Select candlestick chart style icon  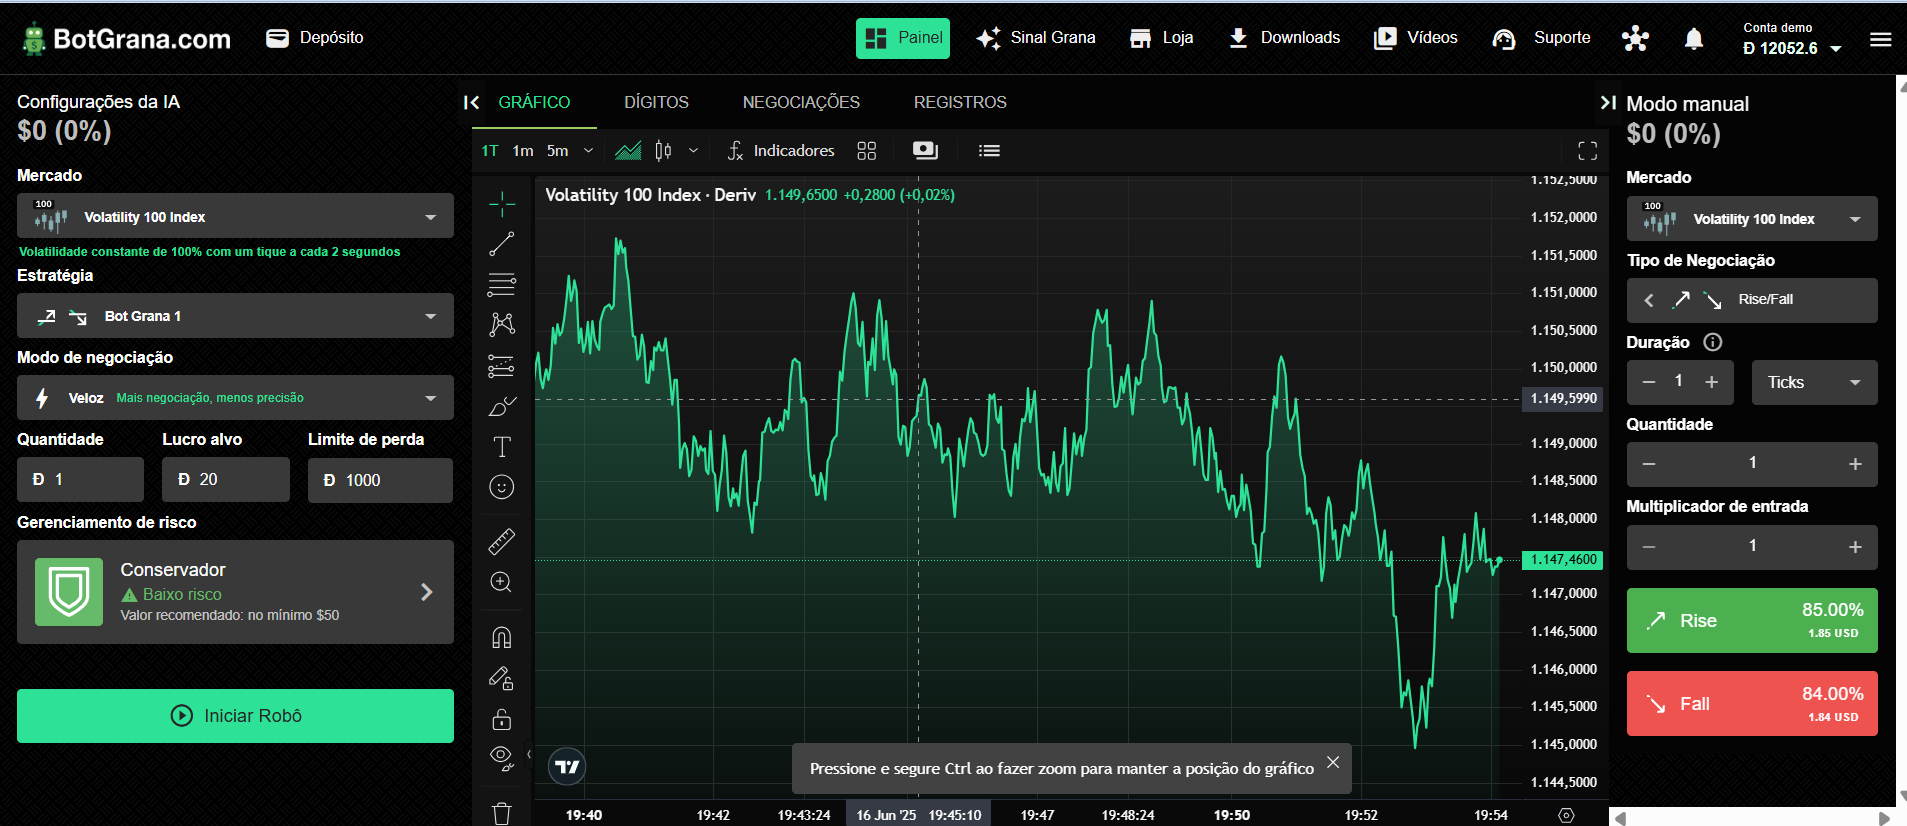663,151
